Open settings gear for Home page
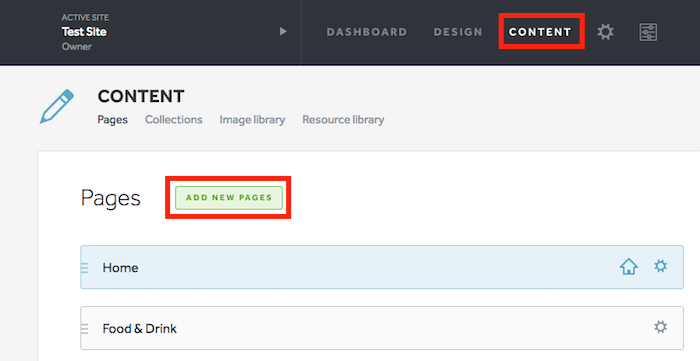Screen dimensions: 700x361 coord(661,266)
